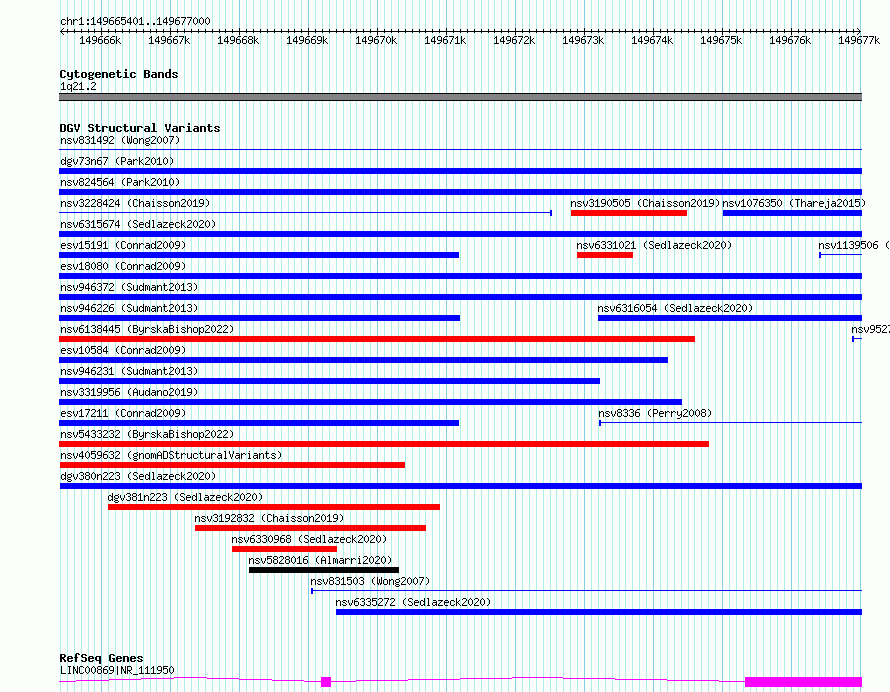This screenshot has width=890, height=692.
Task: Click the red nsv6331021 (Sedlazeck2020) bar
Action: tap(605, 255)
